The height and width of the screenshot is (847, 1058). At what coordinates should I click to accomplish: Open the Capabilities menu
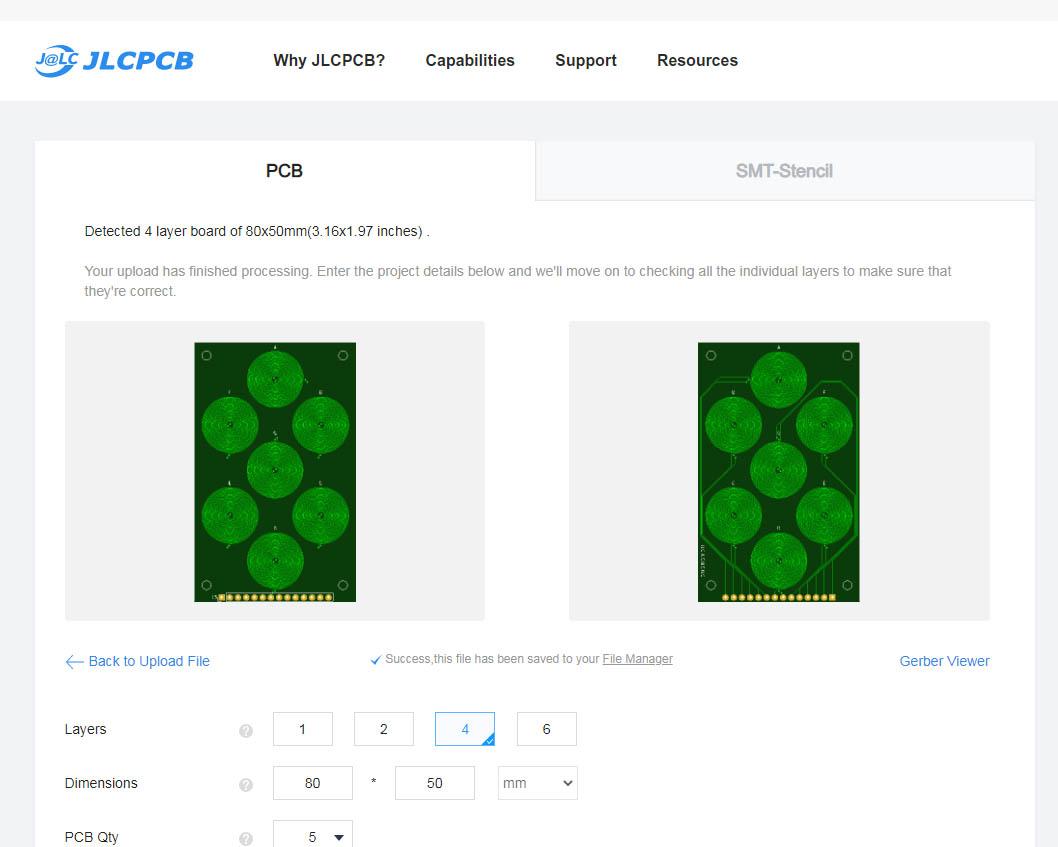point(470,60)
